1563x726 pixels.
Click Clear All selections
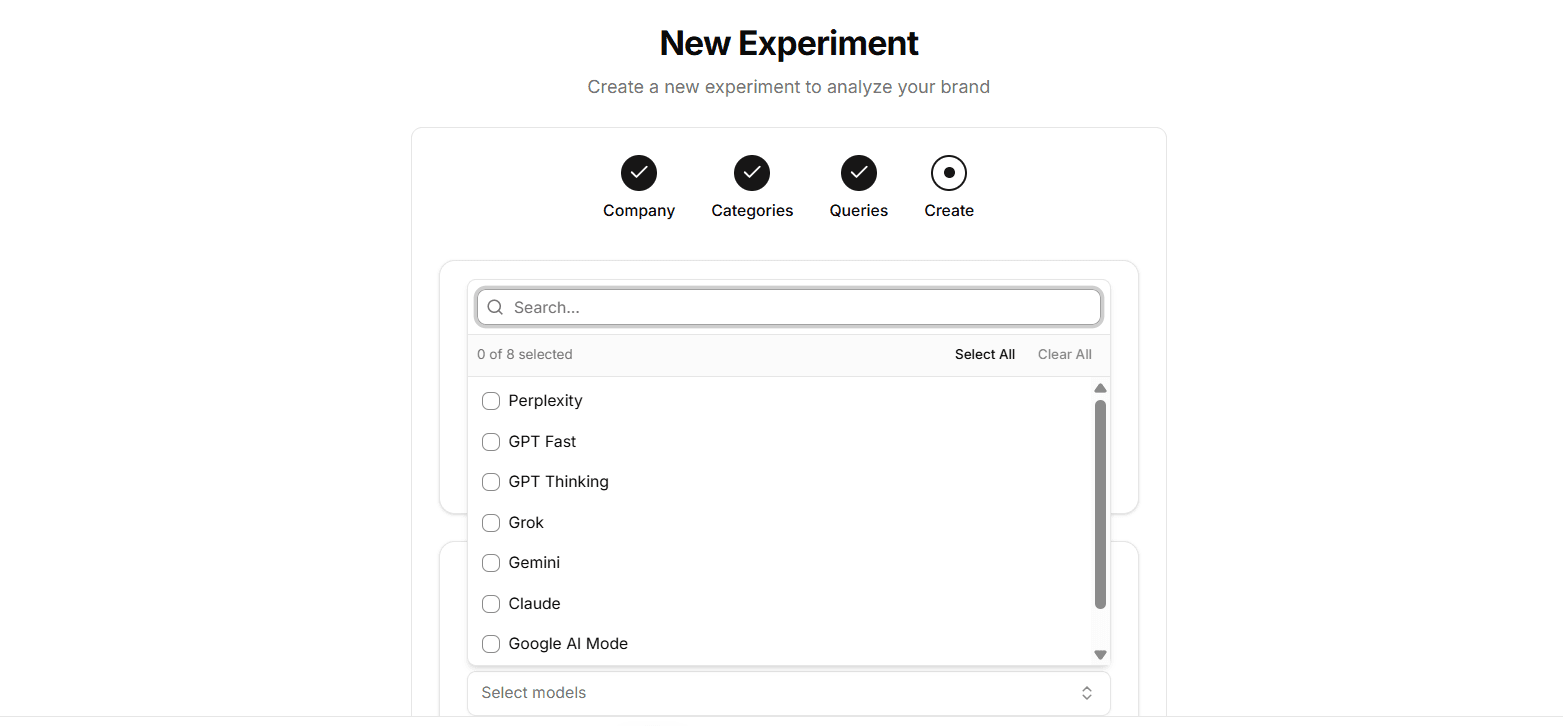(x=1065, y=354)
